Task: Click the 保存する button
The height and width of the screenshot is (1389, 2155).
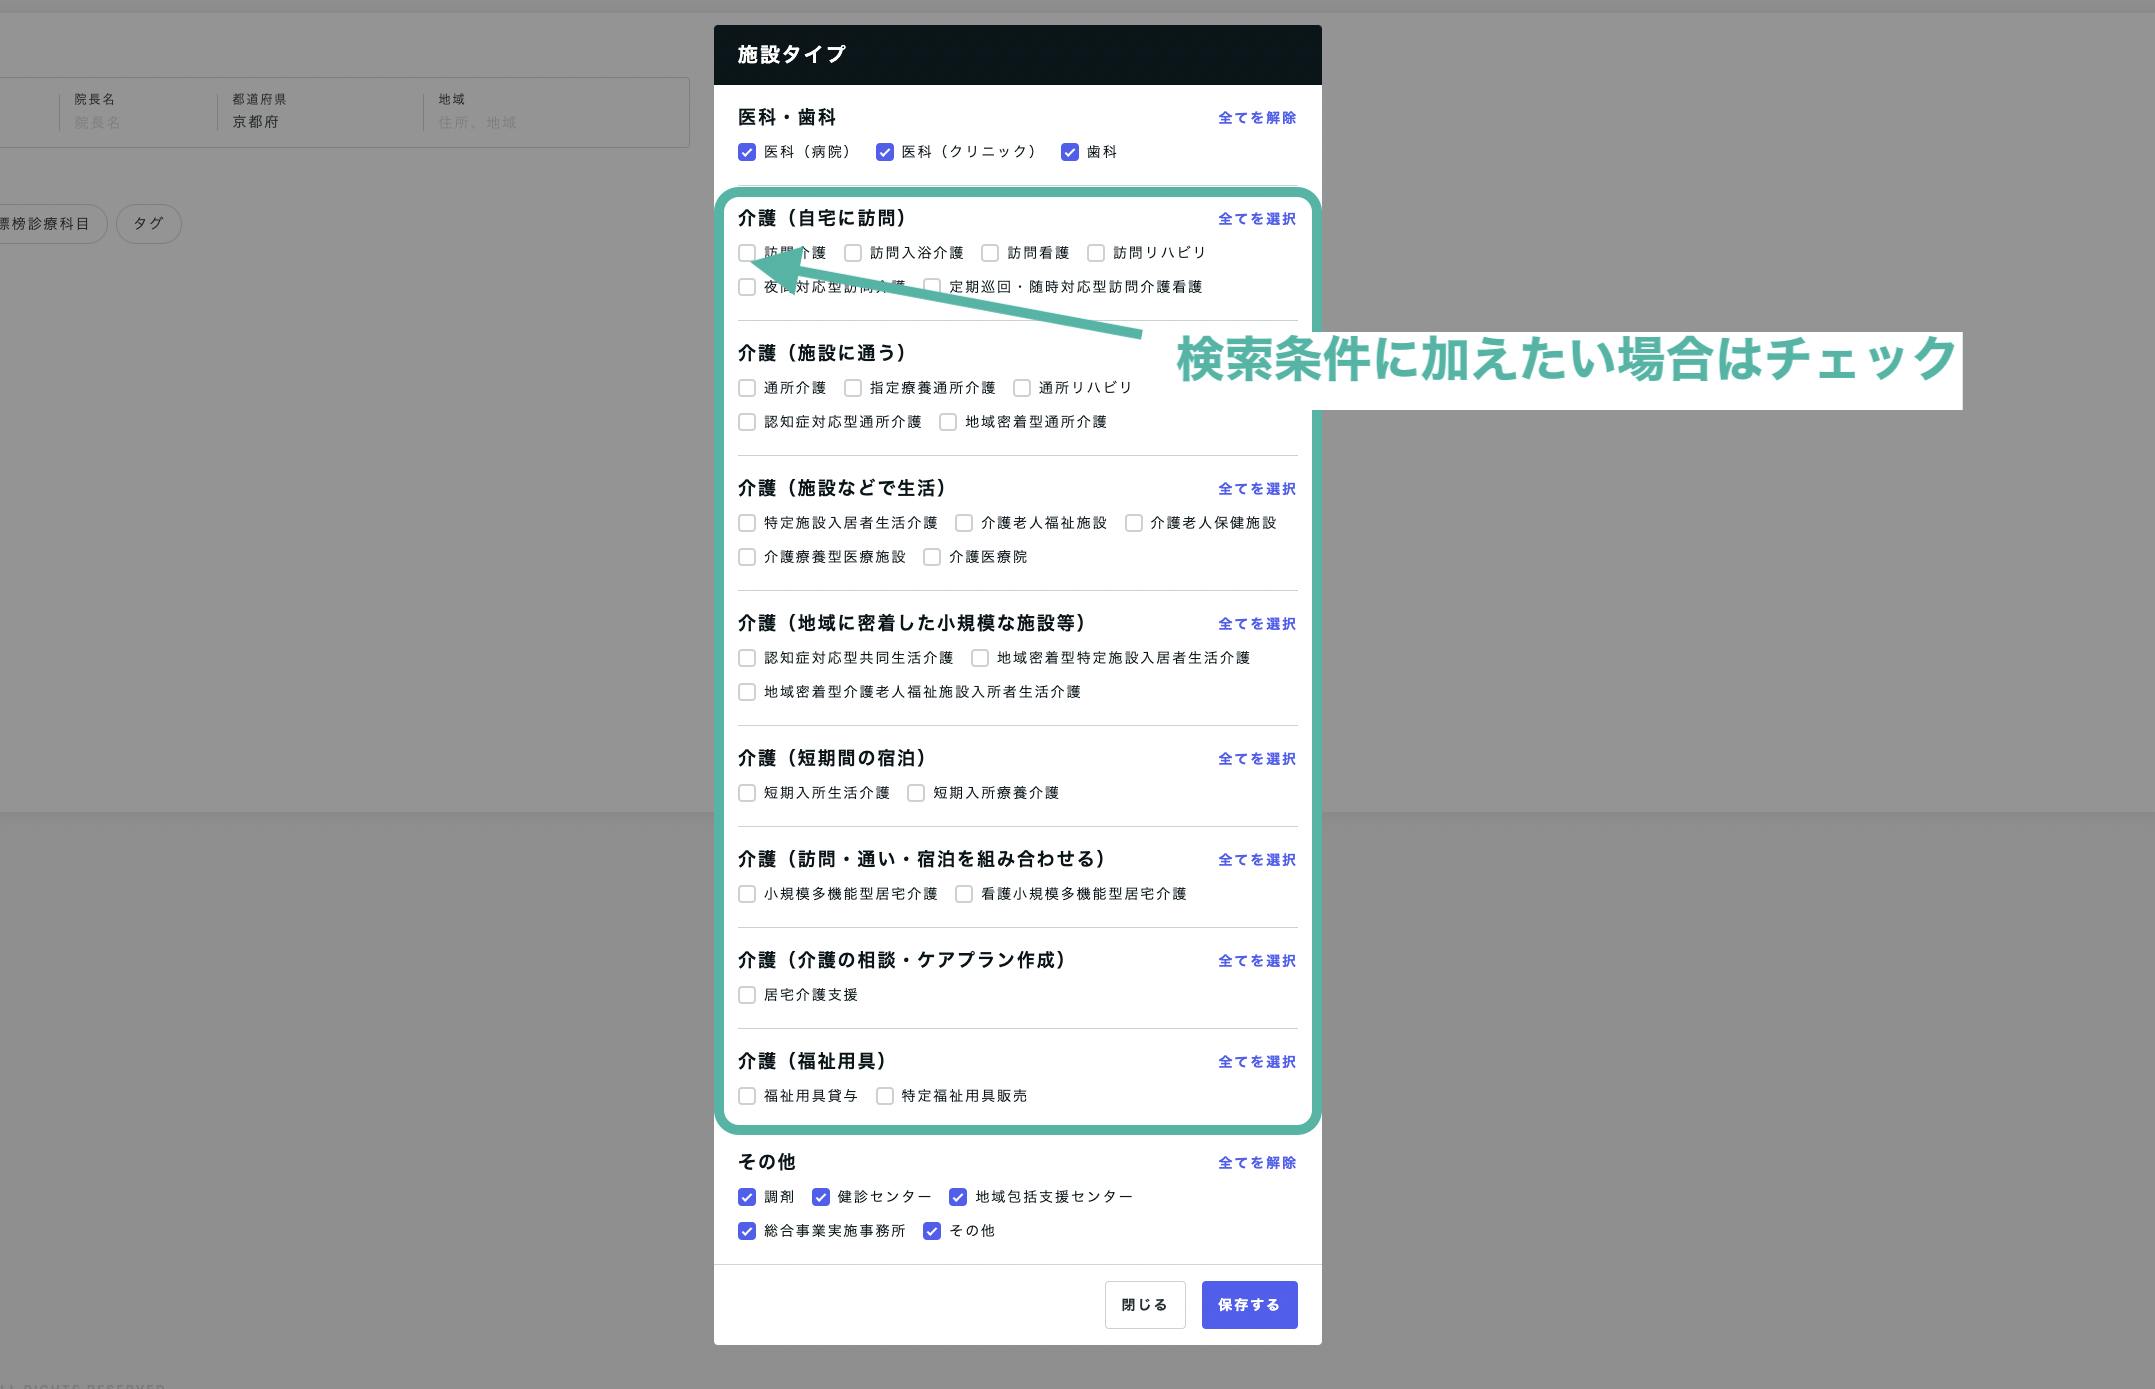Action: 1250,1305
